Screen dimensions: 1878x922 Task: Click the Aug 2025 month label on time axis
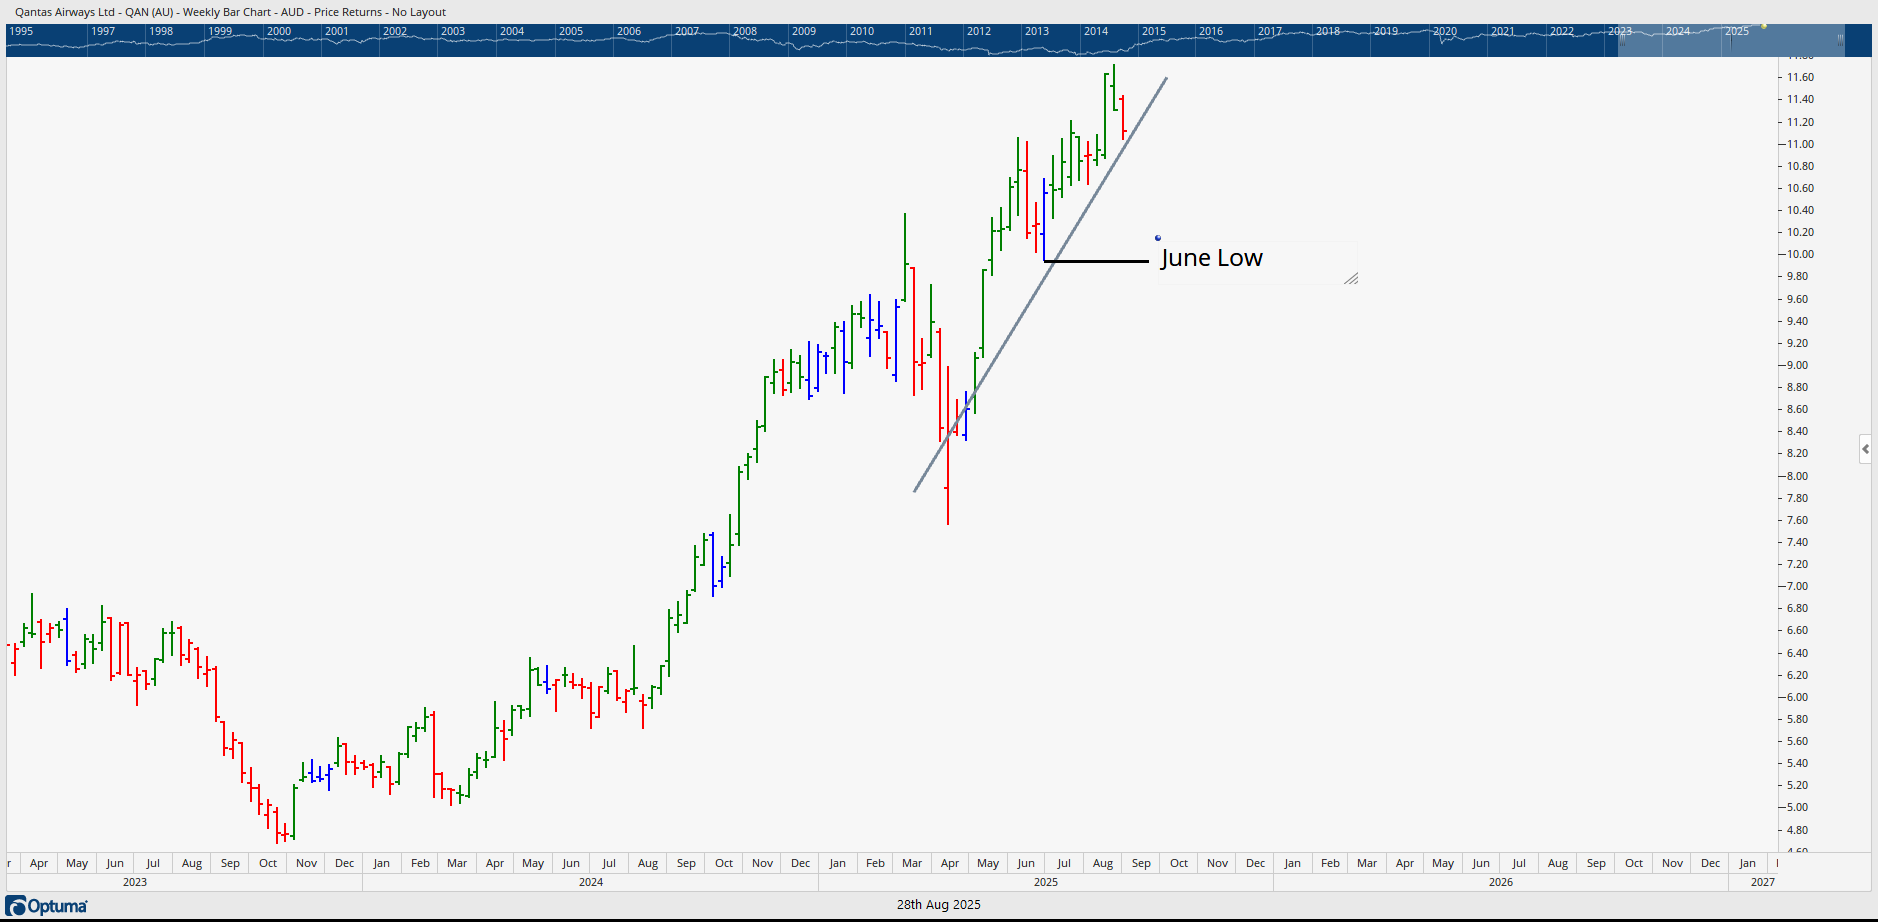[1103, 863]
